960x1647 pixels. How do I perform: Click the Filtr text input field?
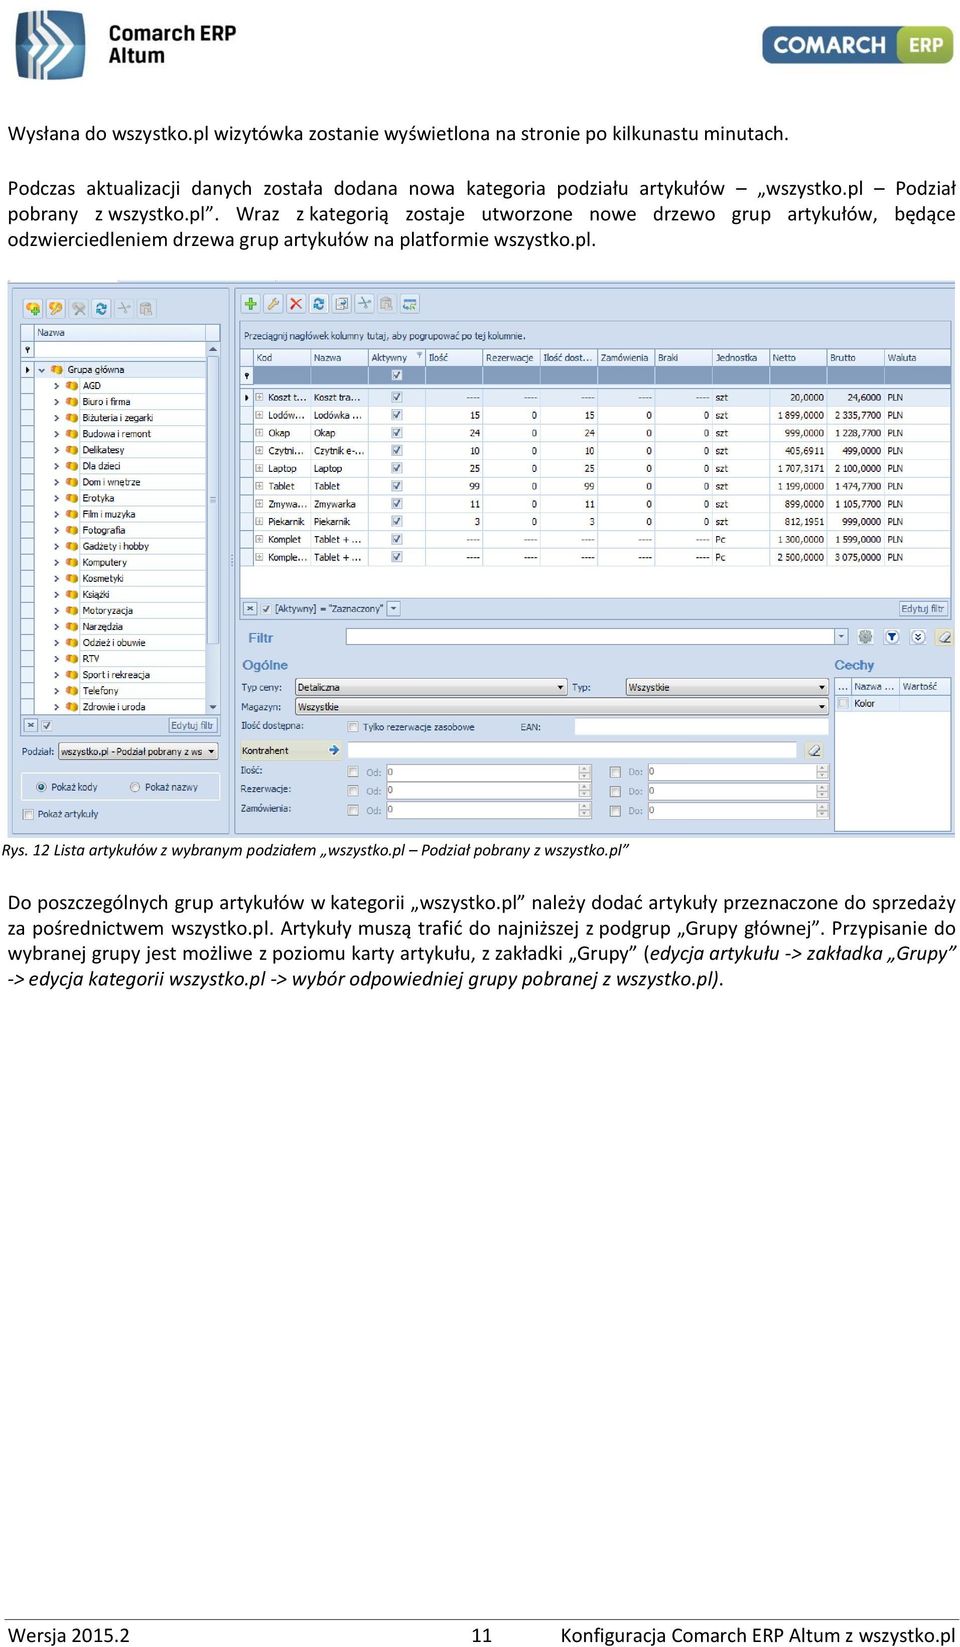(590, 636)
